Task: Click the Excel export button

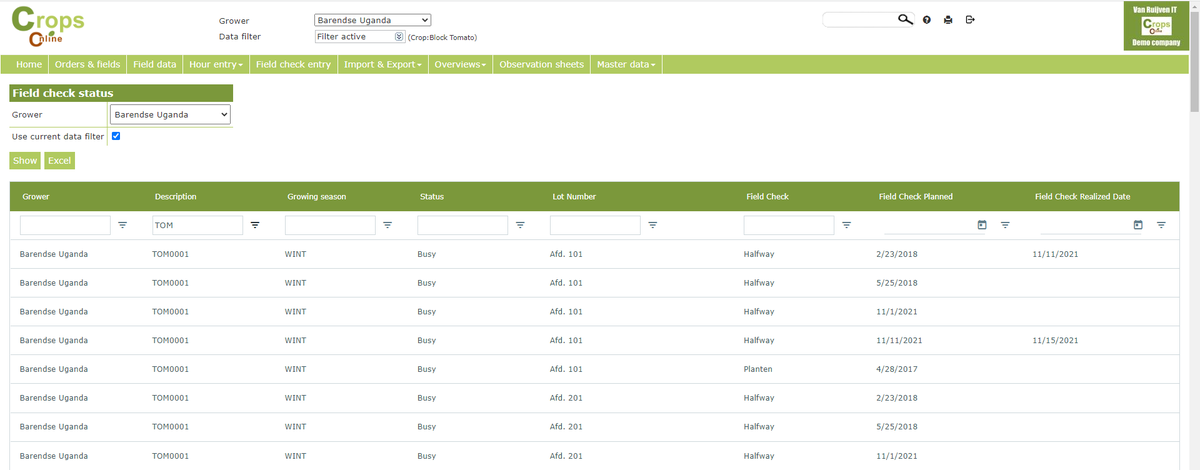Action: click(x=60, y=160)
